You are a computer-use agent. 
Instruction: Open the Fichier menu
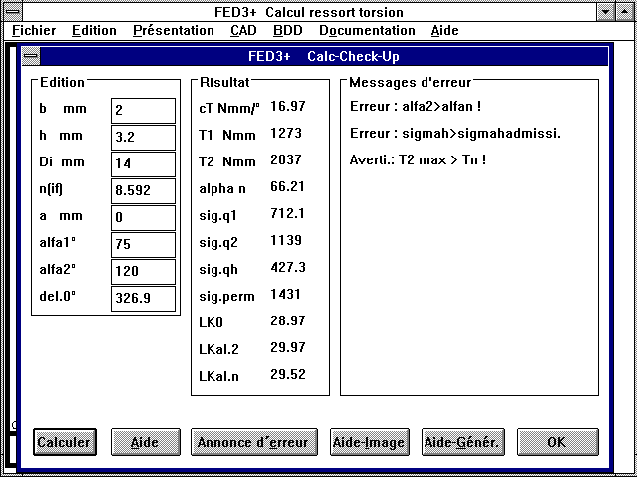(x=33, y=30)
